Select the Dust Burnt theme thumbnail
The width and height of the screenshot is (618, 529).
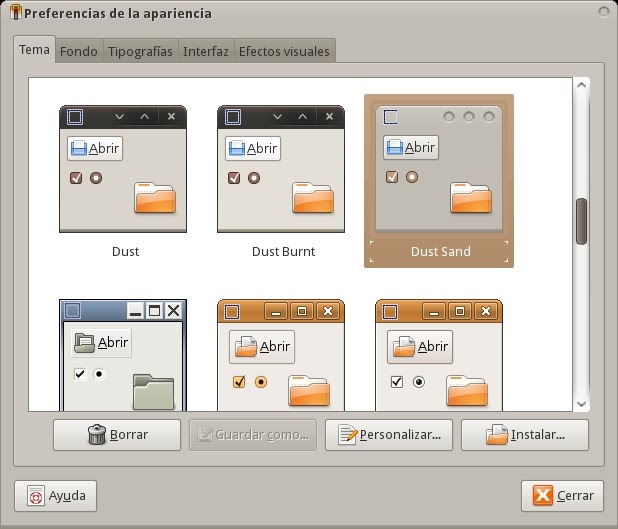[x=281, y=169]
